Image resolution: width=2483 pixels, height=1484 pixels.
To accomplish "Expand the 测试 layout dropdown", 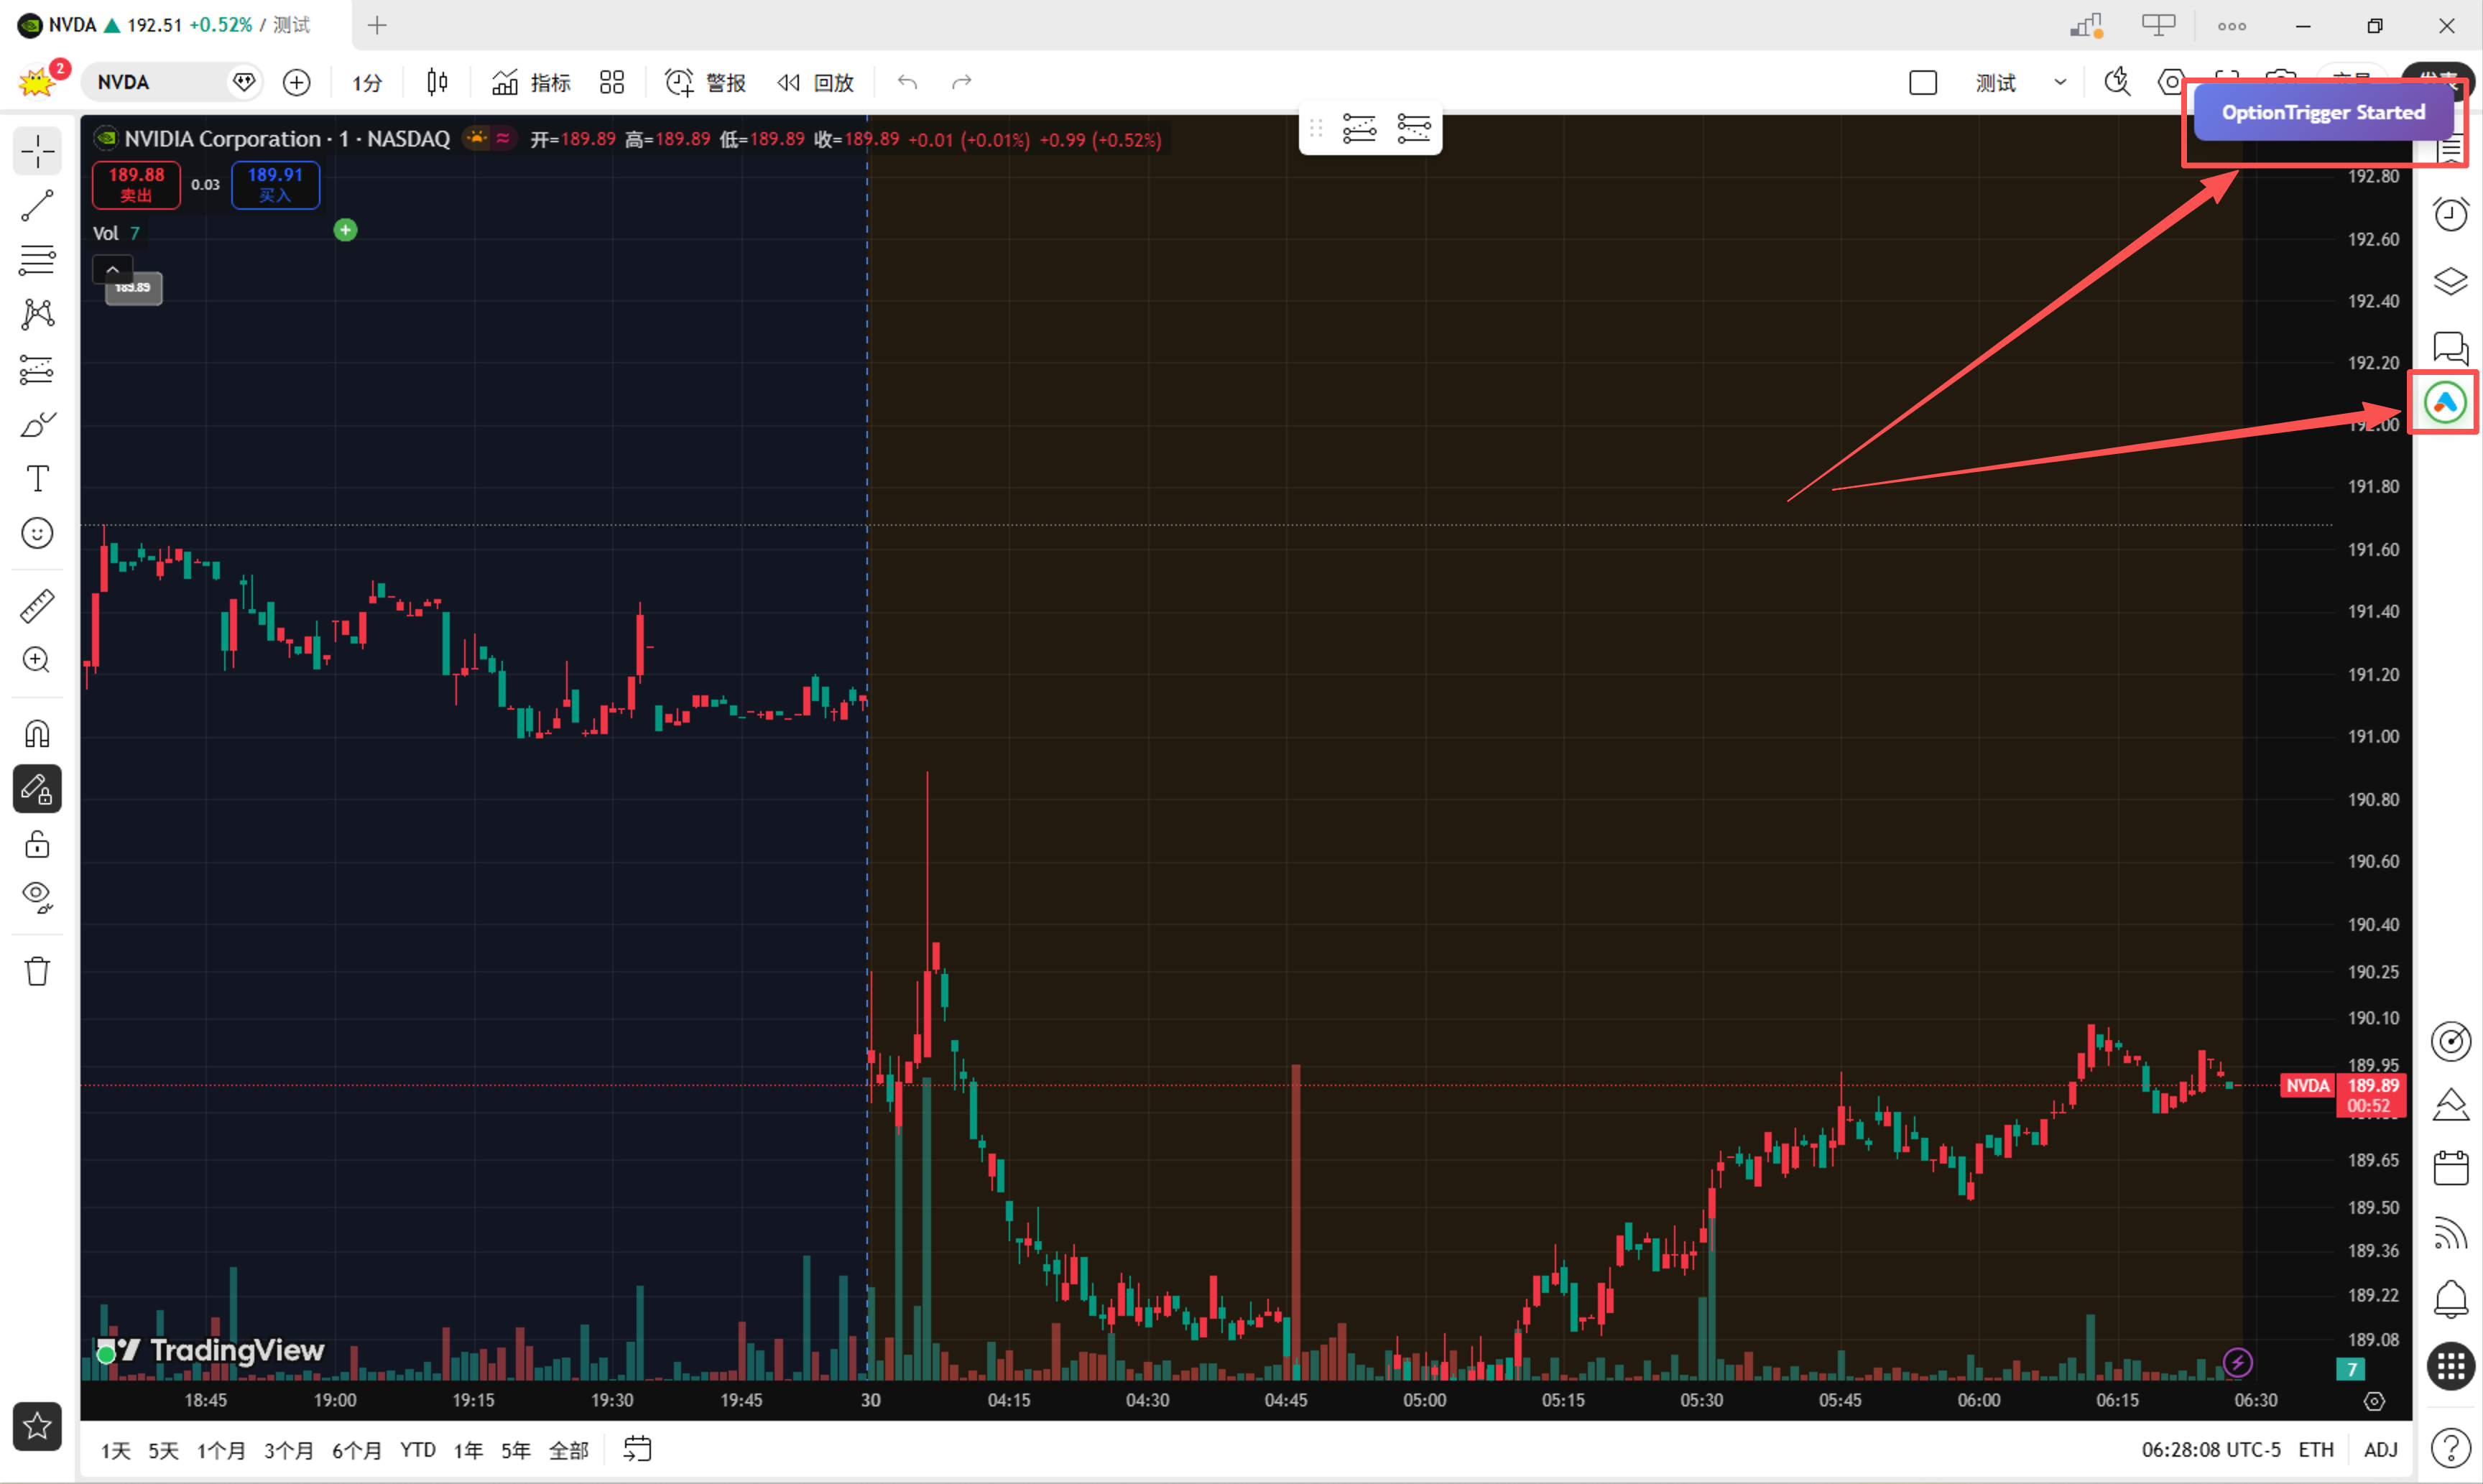I will coord(2060,82).
